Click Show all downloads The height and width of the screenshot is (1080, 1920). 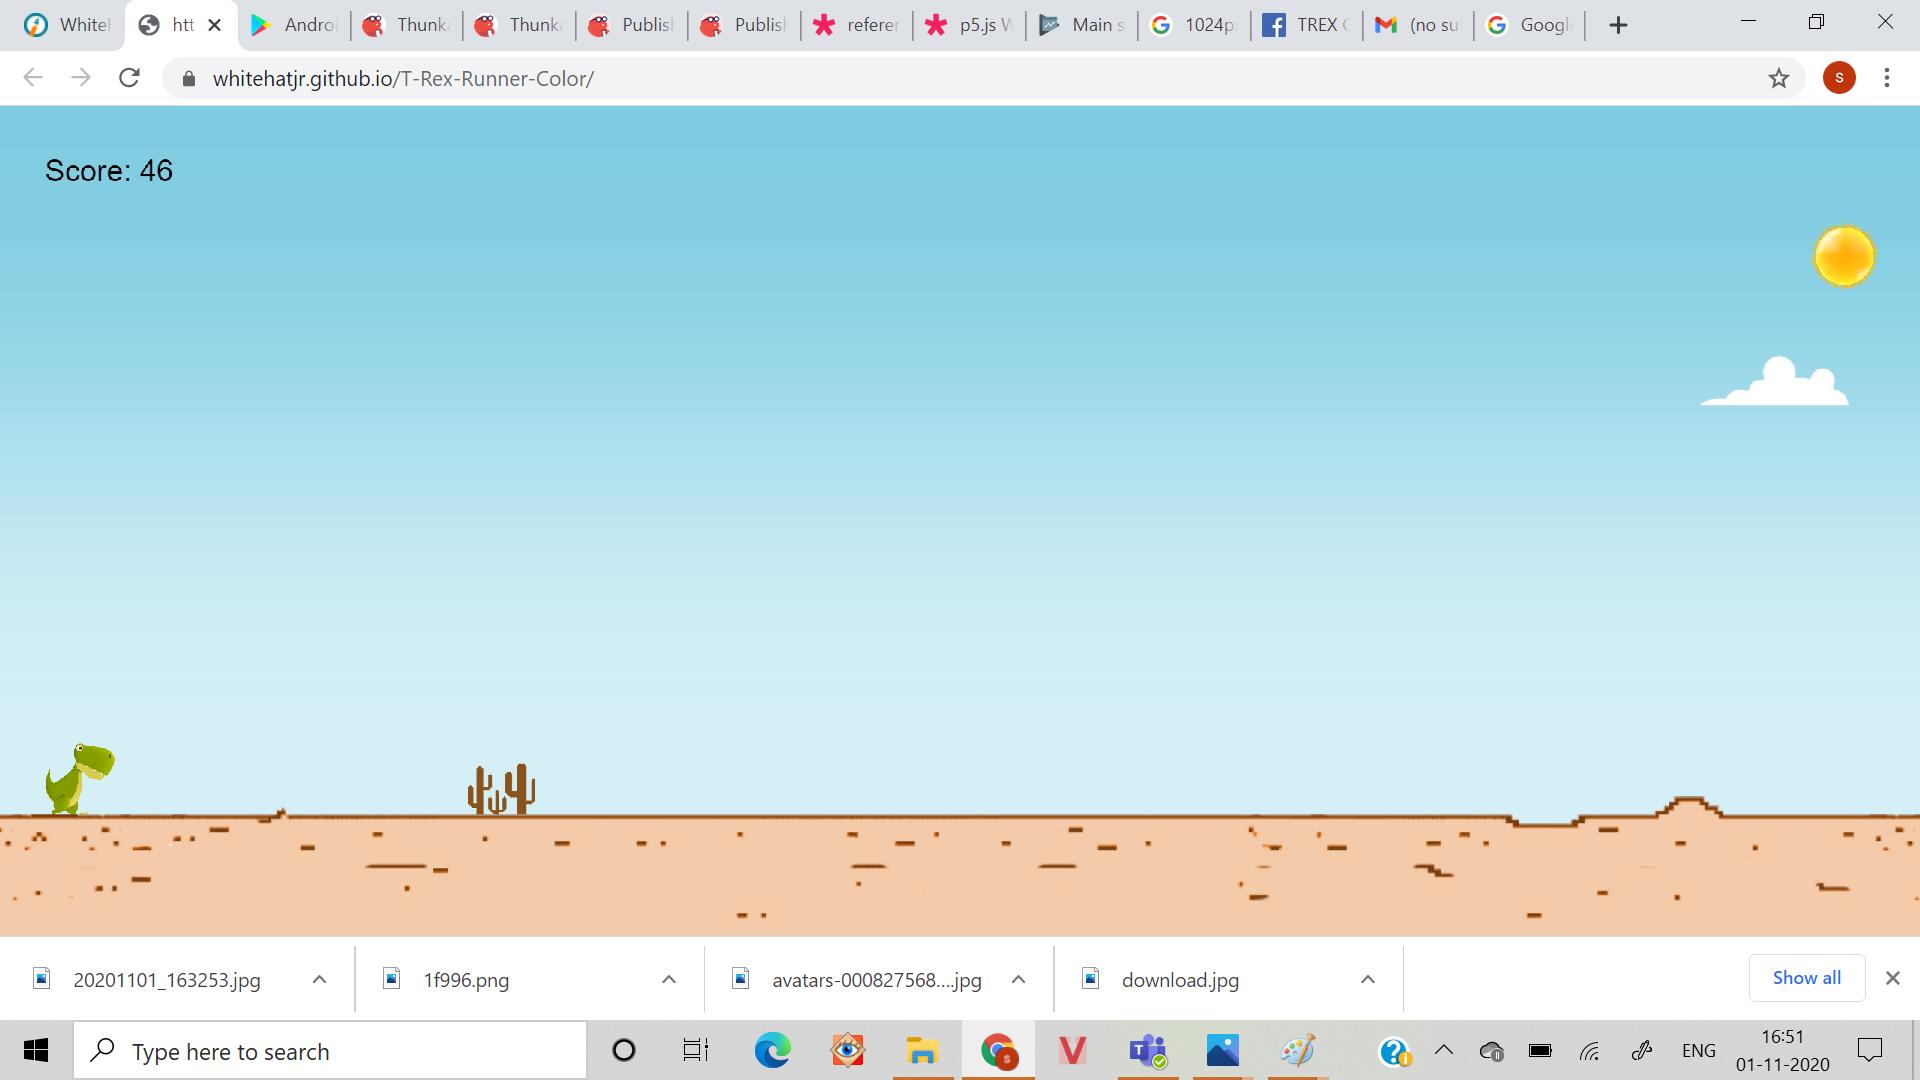pos(1806,978)
